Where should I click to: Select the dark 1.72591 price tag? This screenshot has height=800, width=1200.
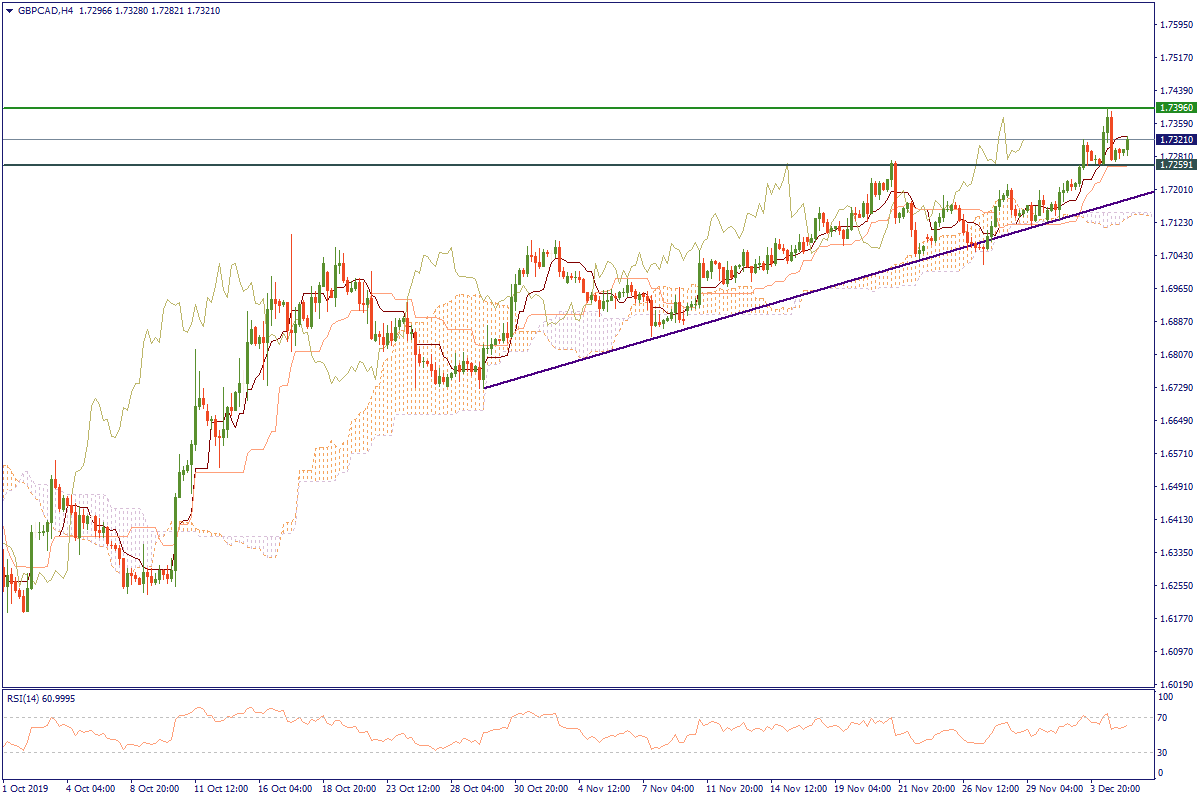(x=1172, y=165)
